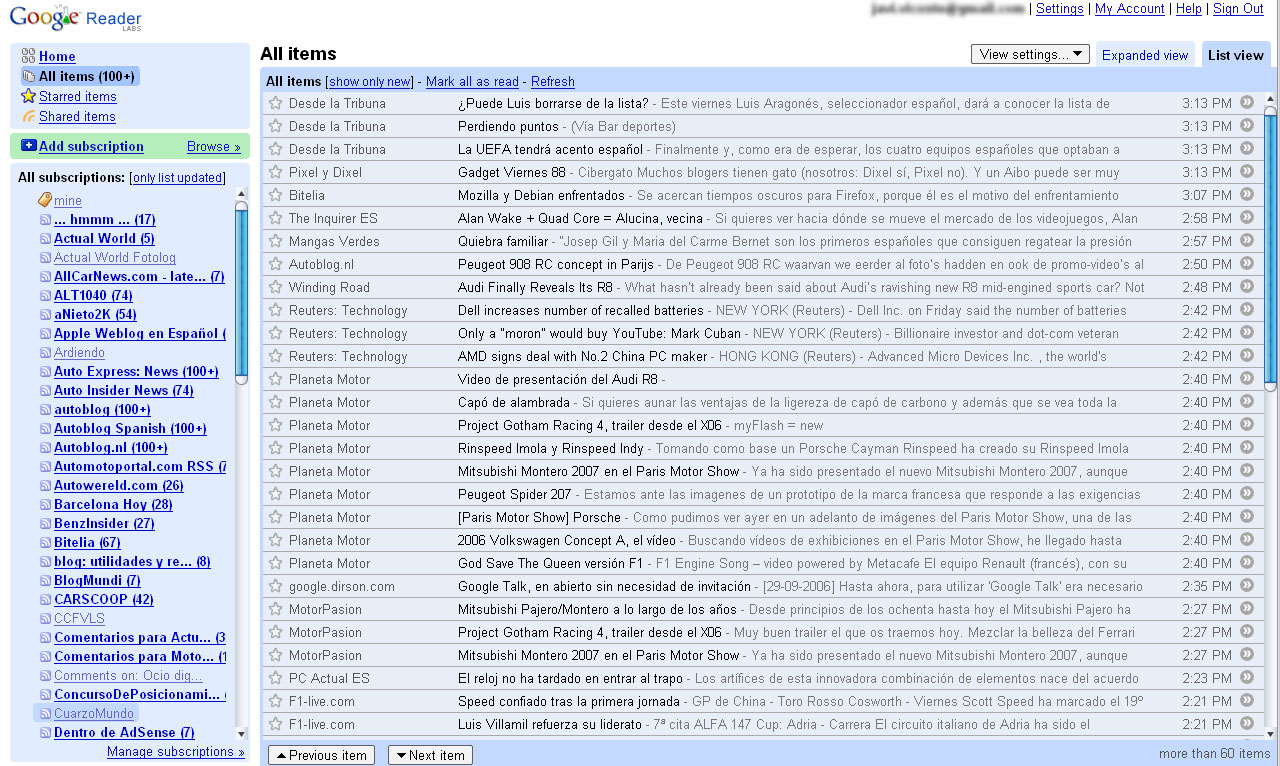
Task: Click 'only list updated' link
Action: (x=177, y=178)
